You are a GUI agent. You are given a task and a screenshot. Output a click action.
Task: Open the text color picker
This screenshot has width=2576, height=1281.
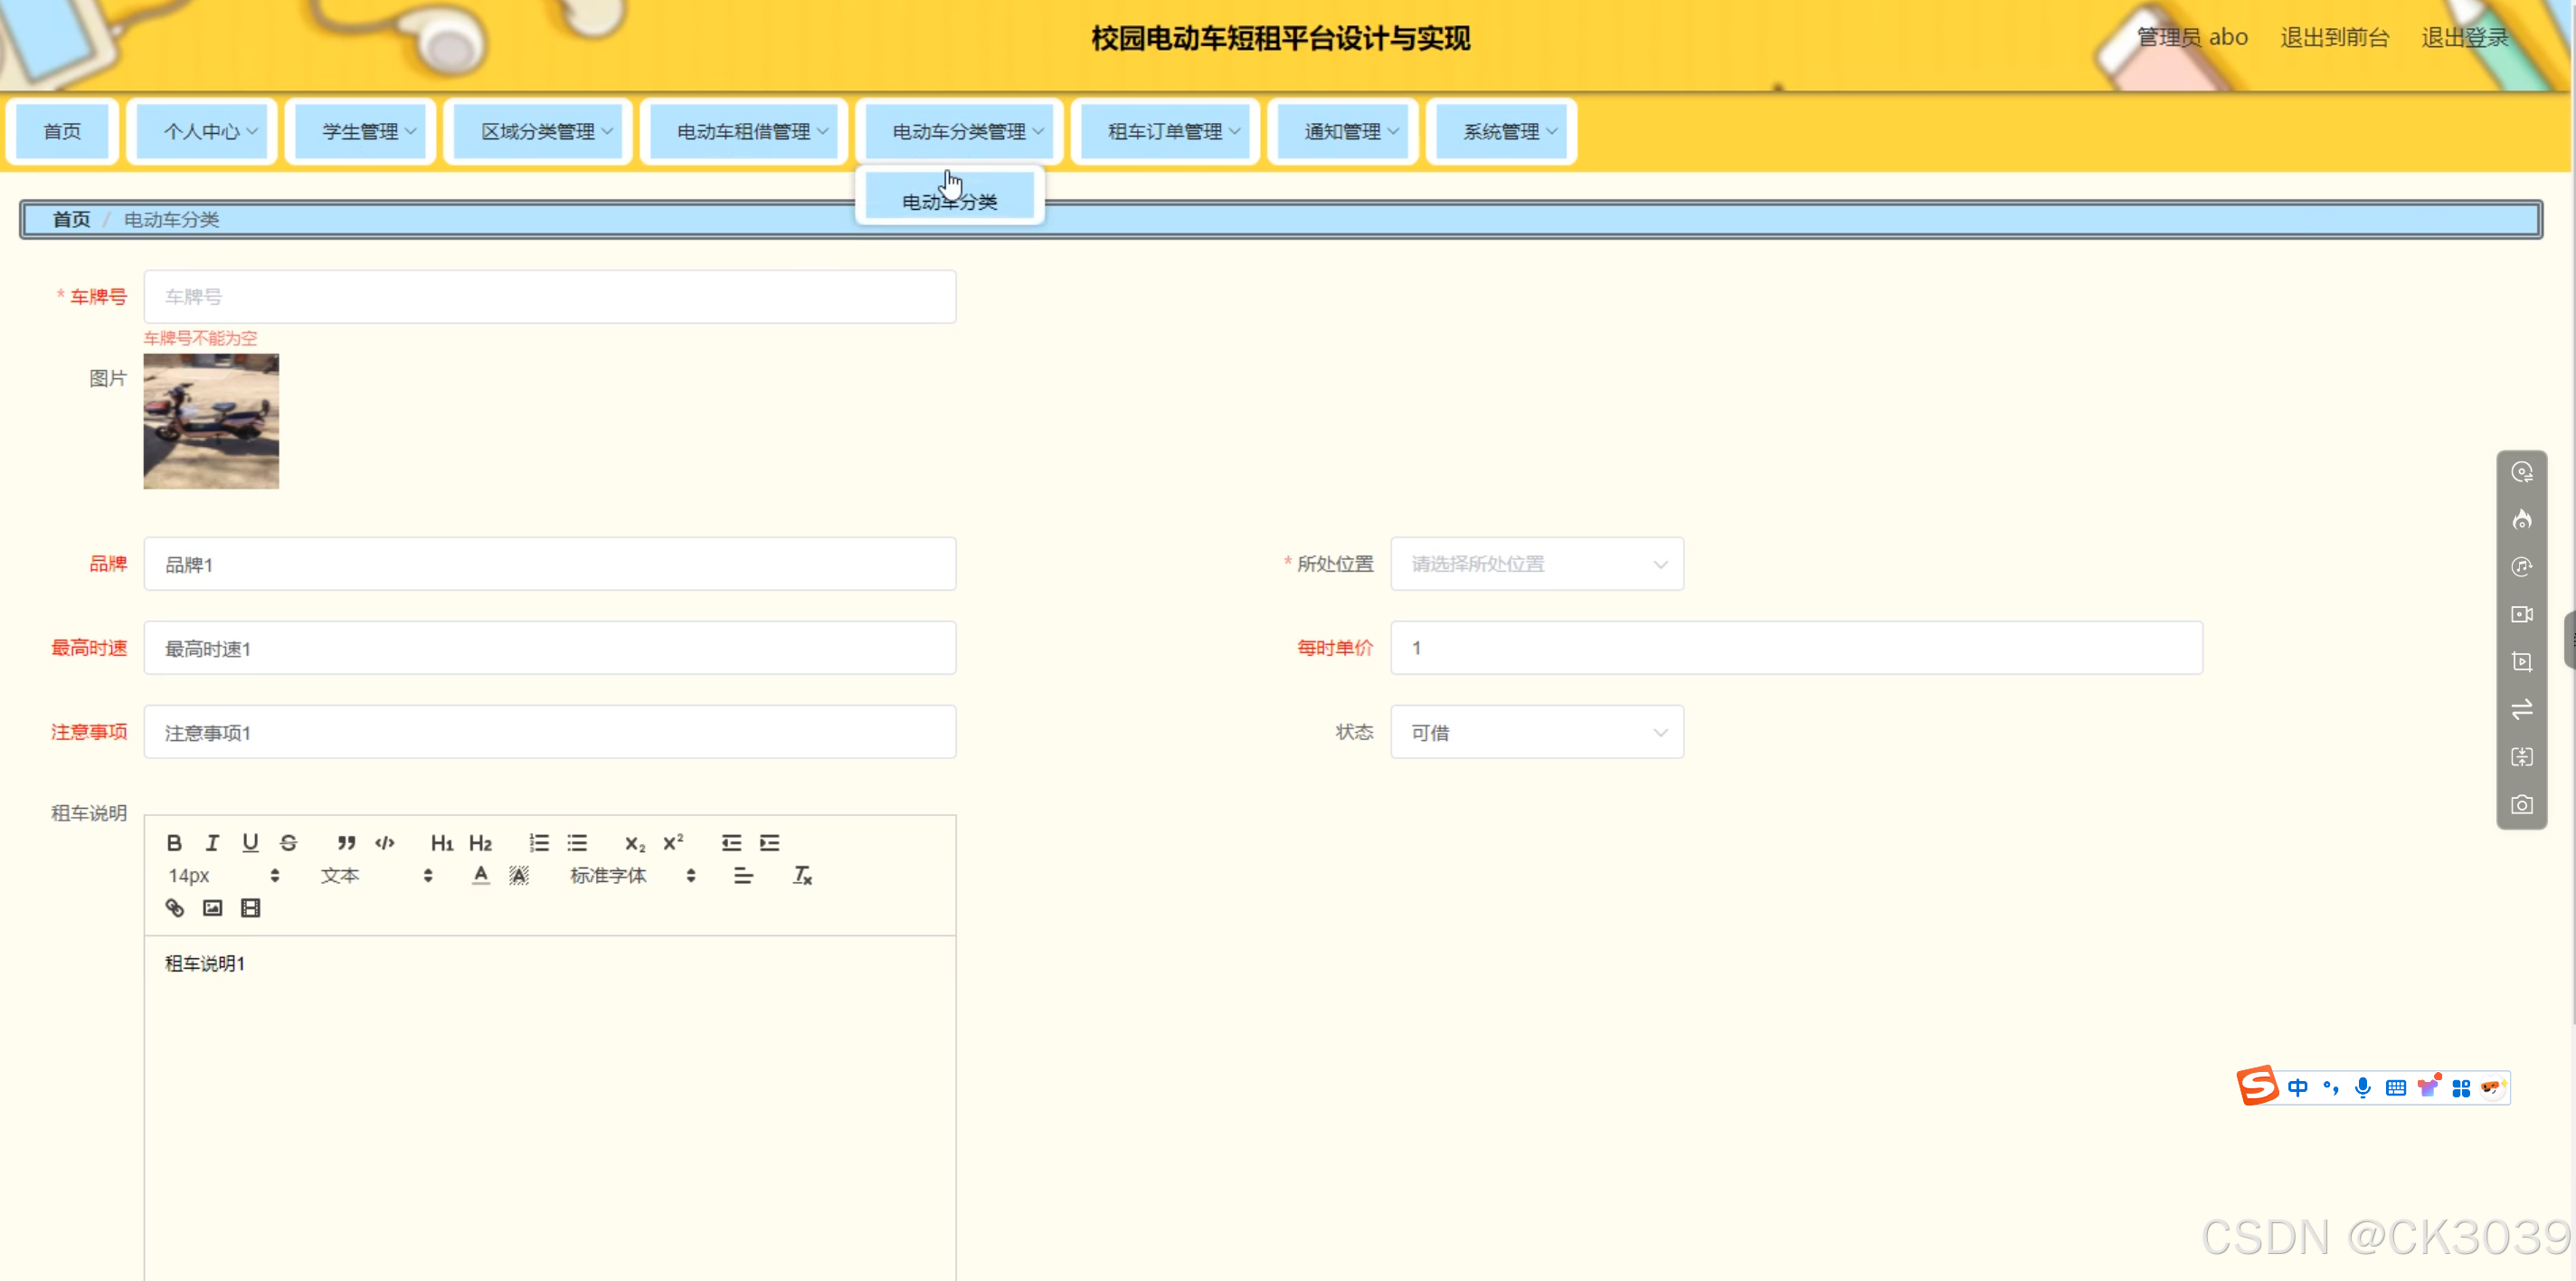point(481,876)
